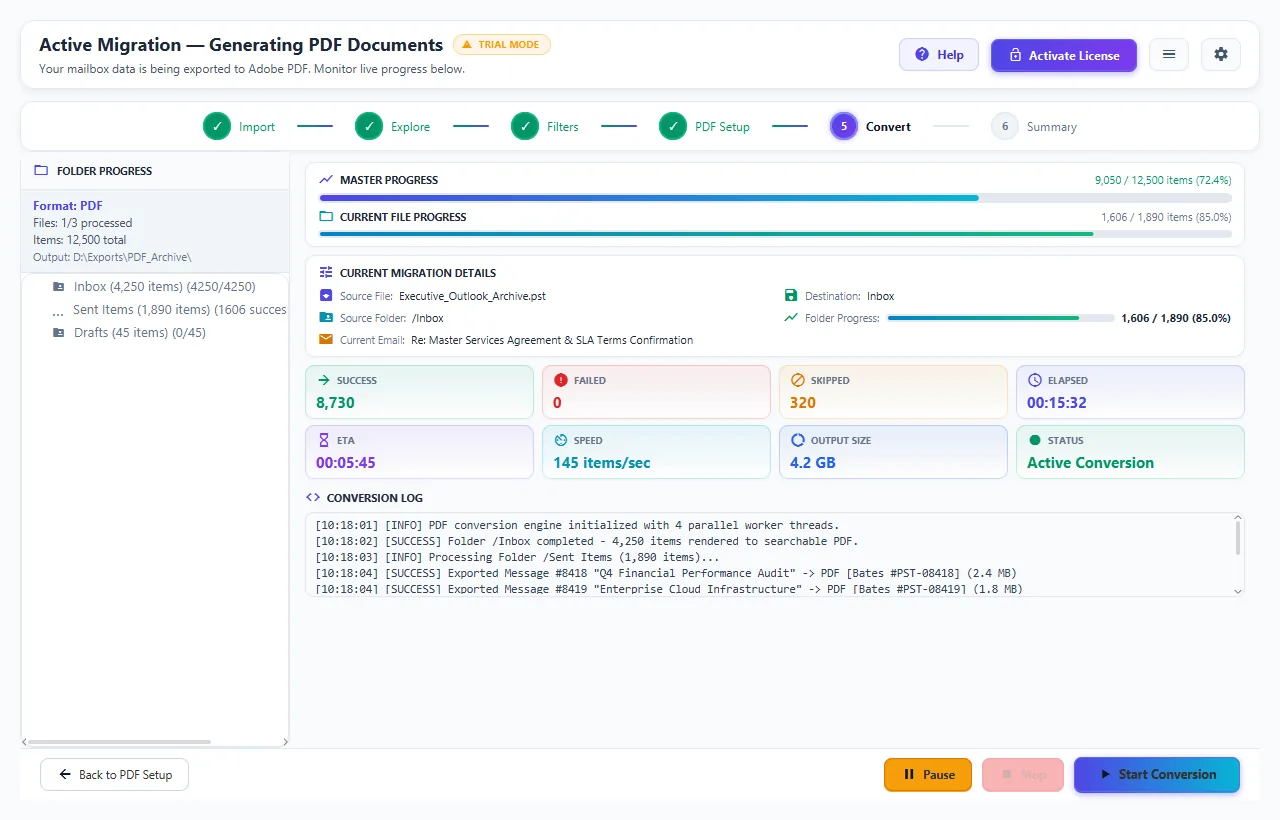Viewport: 1280px width, 820px height.
Task: Click the Master Progress trend icon
Action: pos(326,180)
